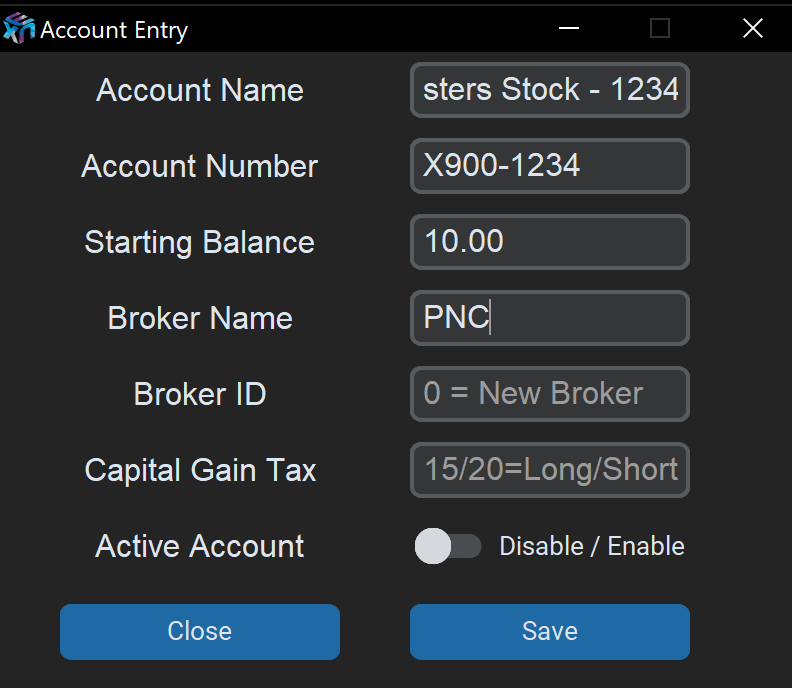Click the Capital Gain Tax field
Viewport: 792px width, 688px height.
pos(550,470)
